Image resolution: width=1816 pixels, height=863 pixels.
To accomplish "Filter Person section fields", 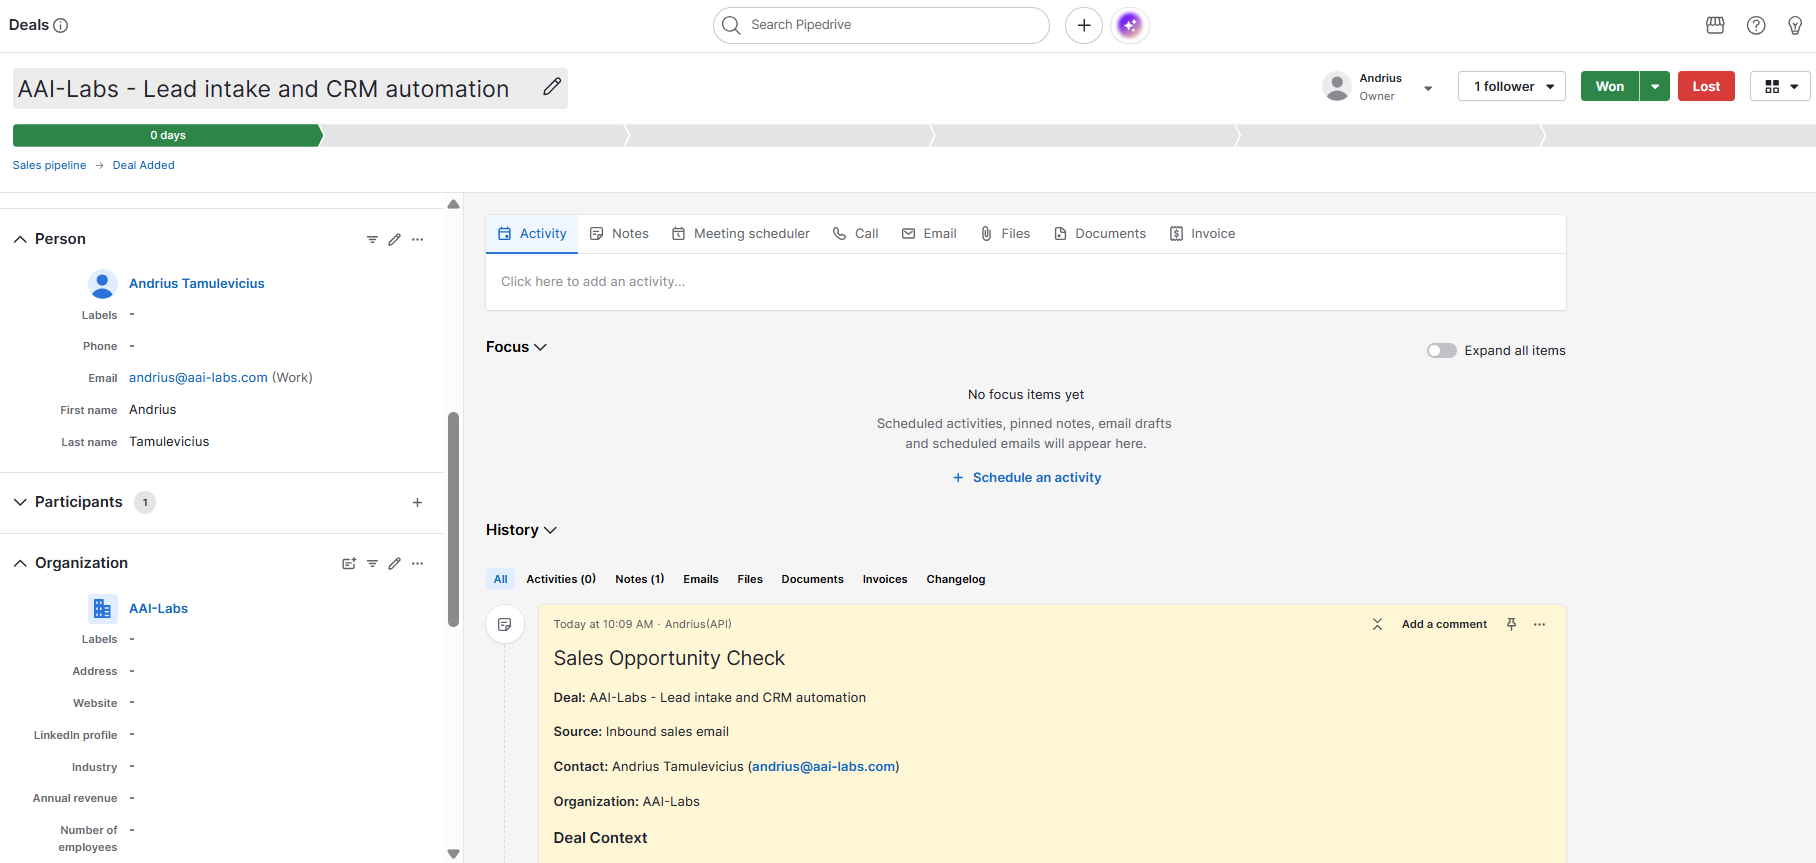I will [x=372, y=239].
